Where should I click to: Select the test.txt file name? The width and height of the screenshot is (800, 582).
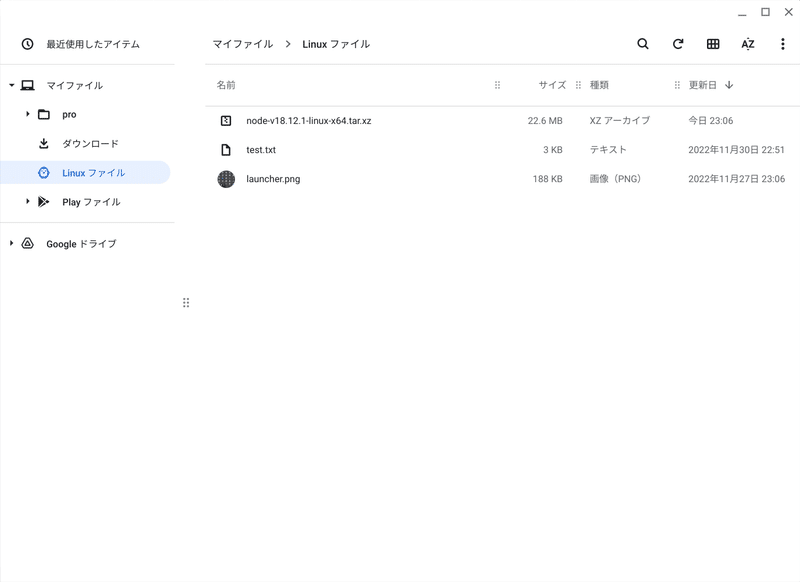tap(261, 150)
